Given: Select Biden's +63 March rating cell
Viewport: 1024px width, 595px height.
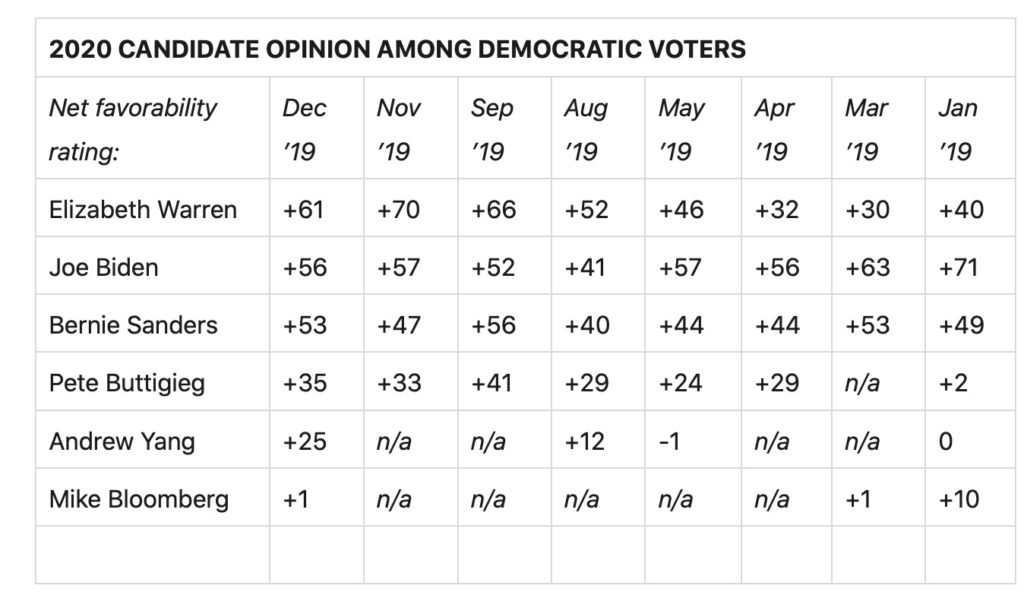Looking at the screenshot, I should click(x=867, y=267).
